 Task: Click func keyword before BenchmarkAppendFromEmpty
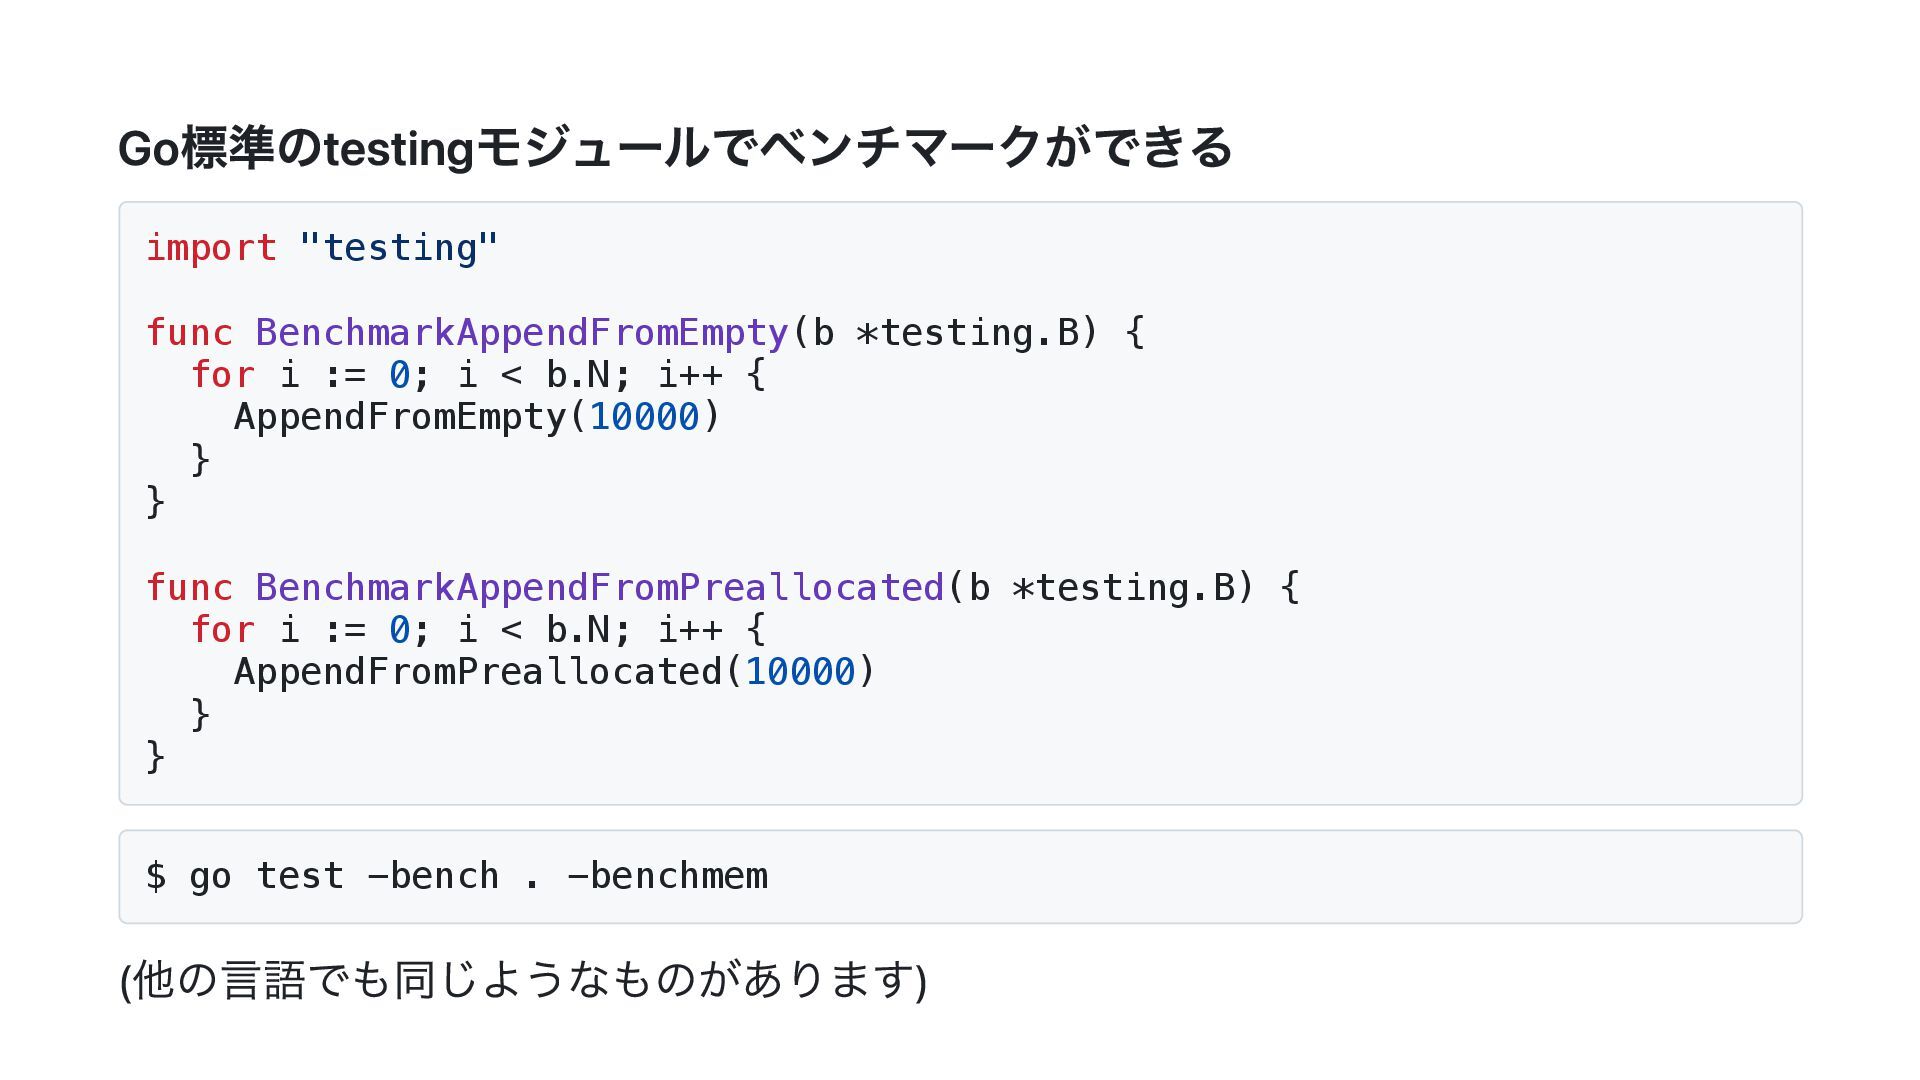[189, 333]
